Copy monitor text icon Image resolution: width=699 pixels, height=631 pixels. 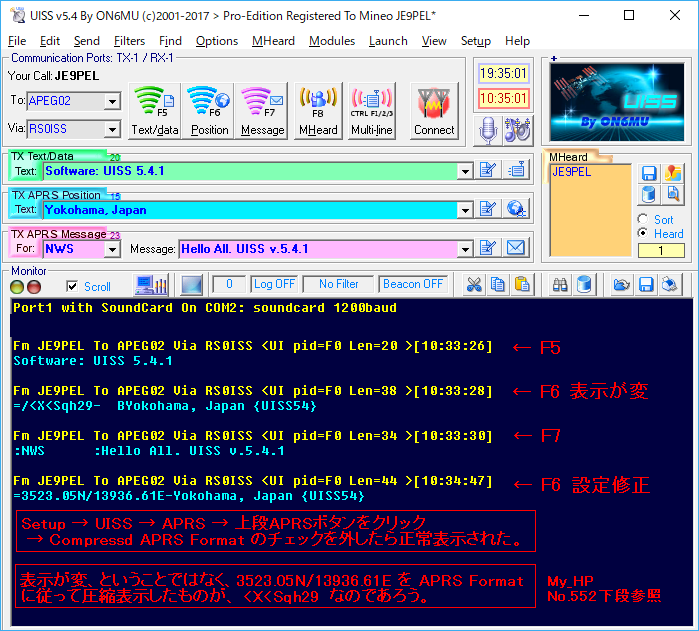[x=498, y=285]
